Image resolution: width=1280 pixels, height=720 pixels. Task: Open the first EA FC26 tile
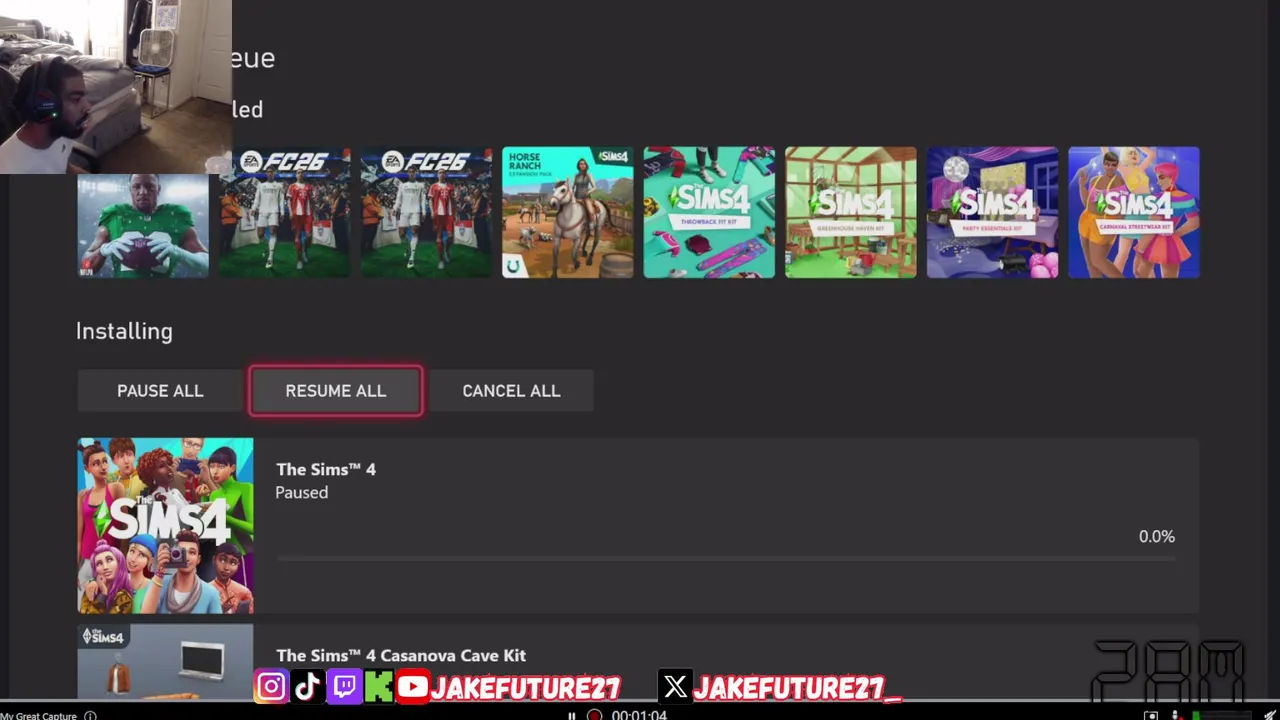tap(285, 212)
